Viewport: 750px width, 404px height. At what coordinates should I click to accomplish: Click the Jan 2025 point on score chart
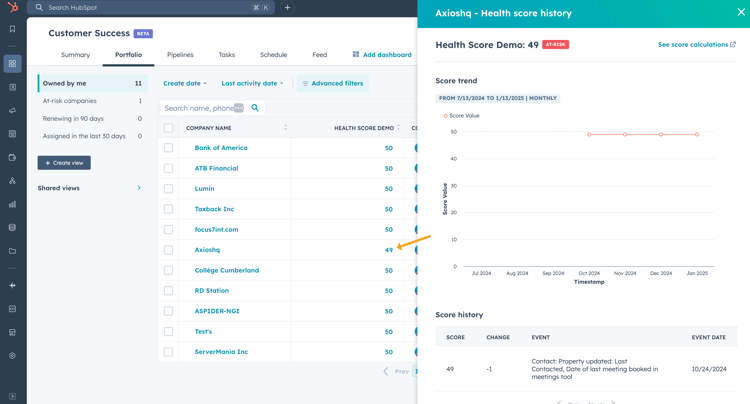pos(697,135)
